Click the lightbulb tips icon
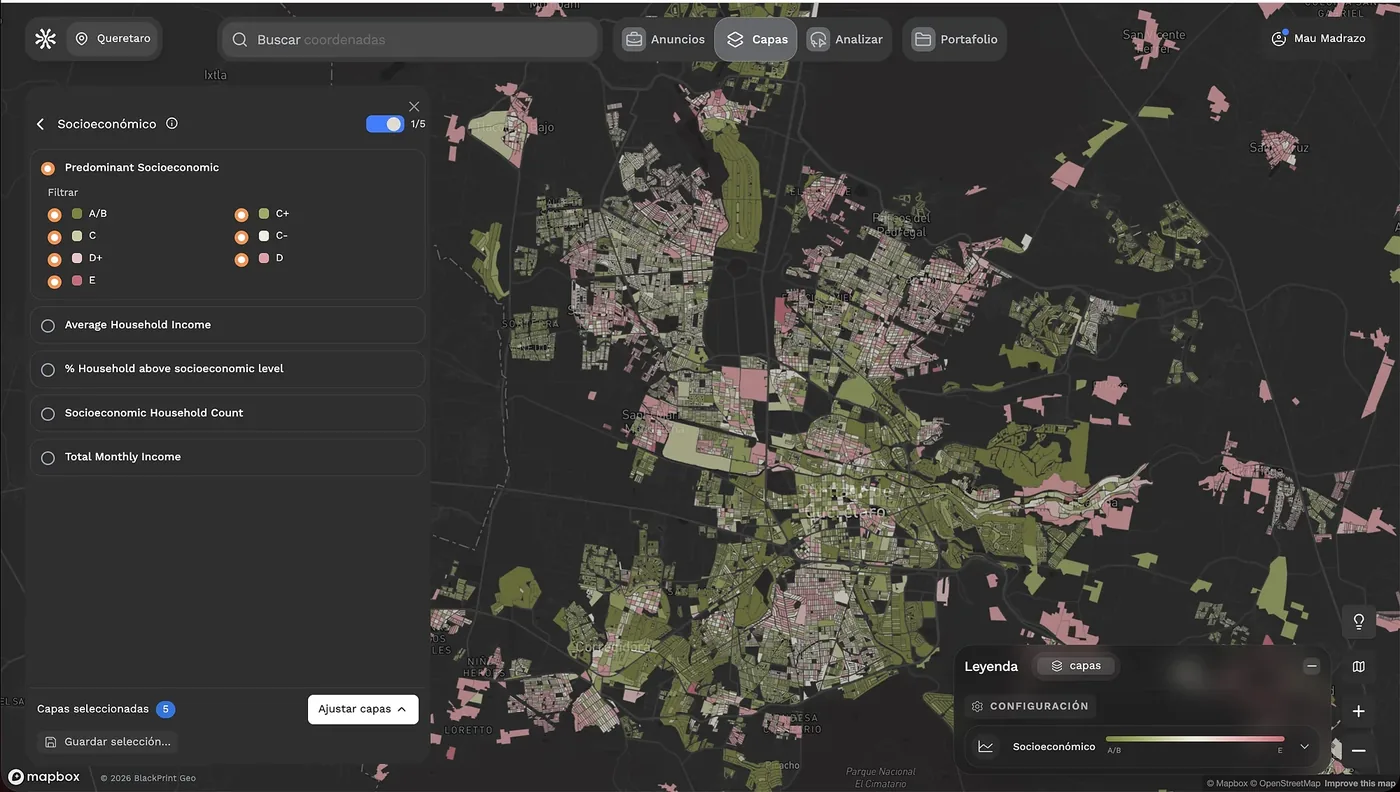 click(x=1359, y=621)
